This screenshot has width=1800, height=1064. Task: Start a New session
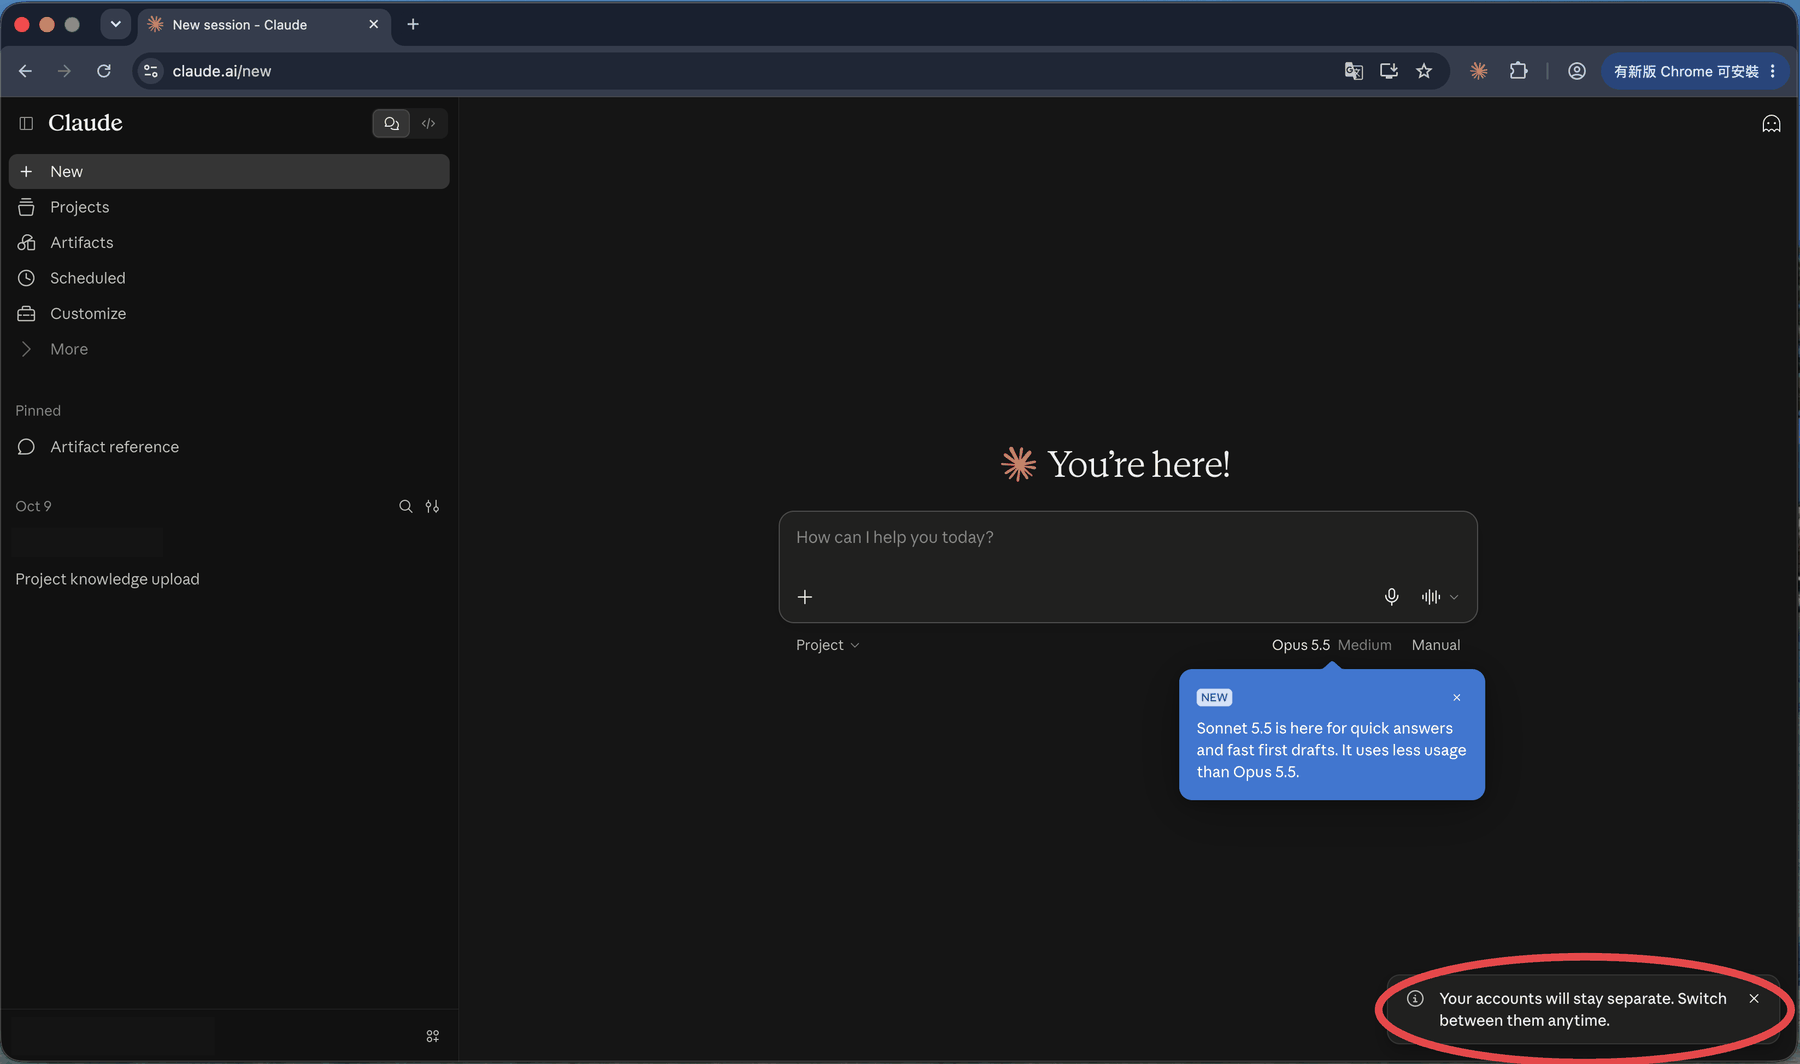pos(229,171)
